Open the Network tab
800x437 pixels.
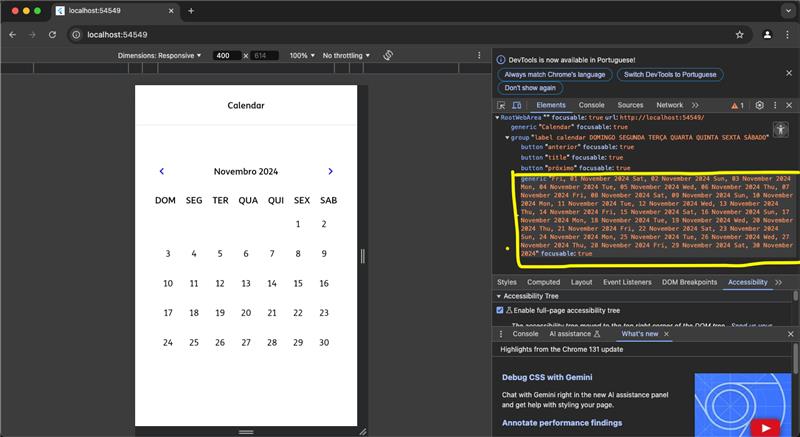[x=669, y=105]
